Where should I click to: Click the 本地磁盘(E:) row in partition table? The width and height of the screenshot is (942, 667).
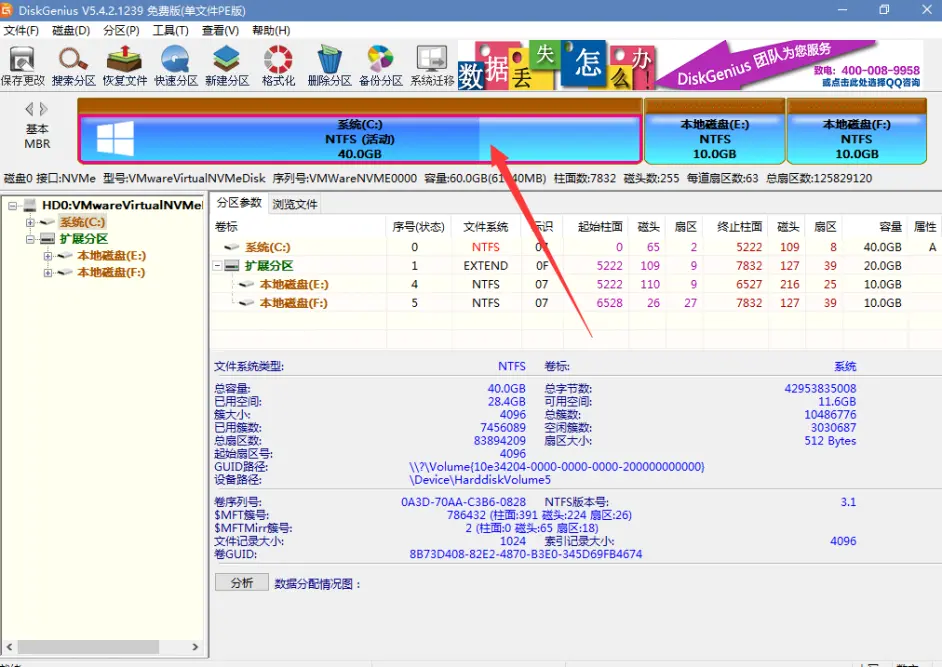(x=576, y=284)
